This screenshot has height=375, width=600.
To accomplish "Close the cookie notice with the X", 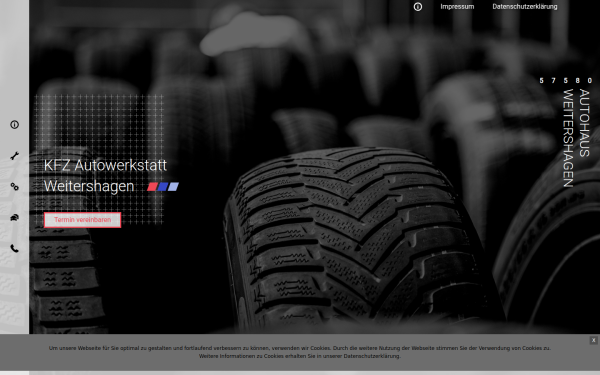I will 593,340.
